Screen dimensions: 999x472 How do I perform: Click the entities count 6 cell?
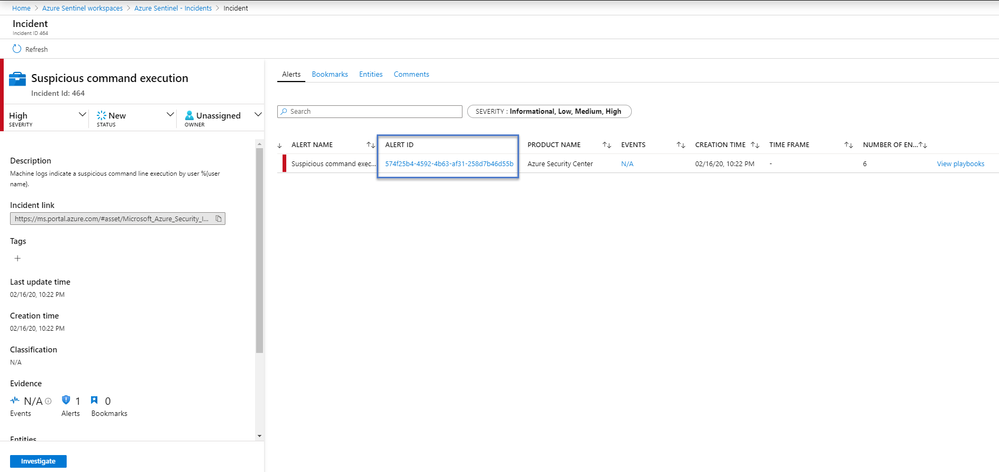point(865,164)
